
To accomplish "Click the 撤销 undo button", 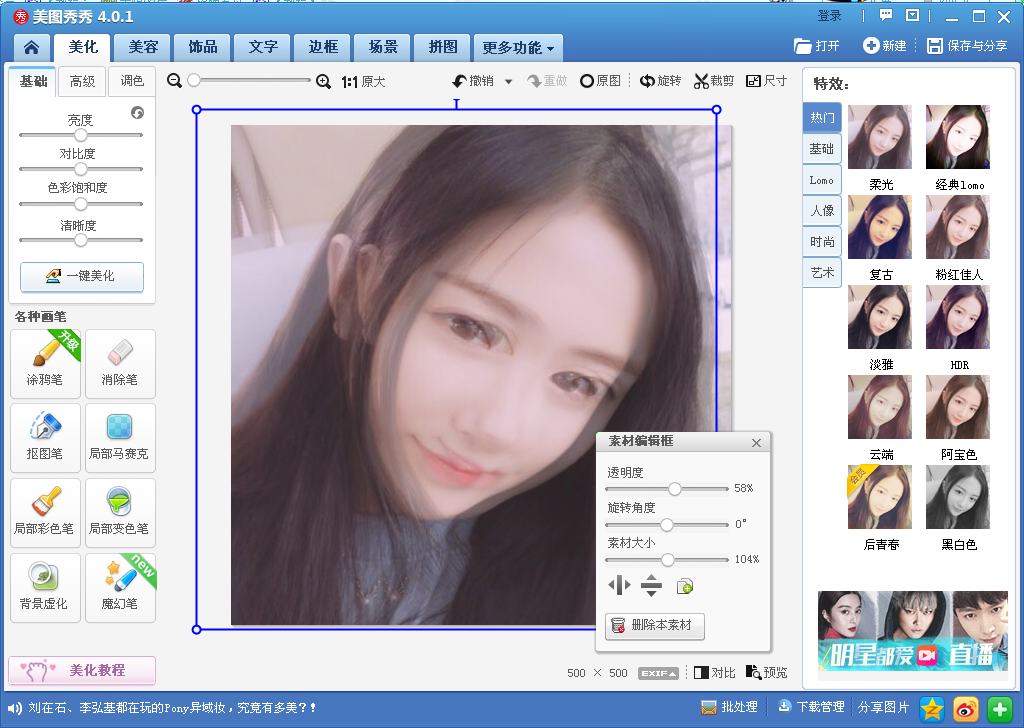I will tap(473, 81).
